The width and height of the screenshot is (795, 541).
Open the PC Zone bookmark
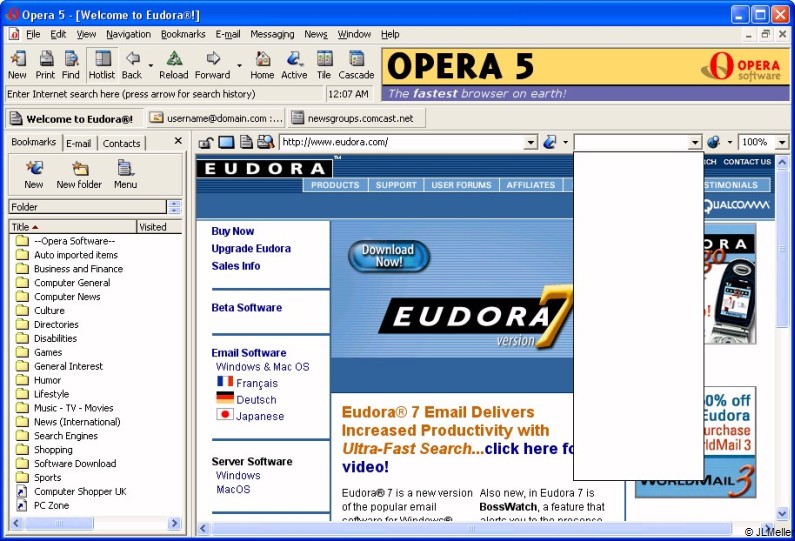(51, 506)
